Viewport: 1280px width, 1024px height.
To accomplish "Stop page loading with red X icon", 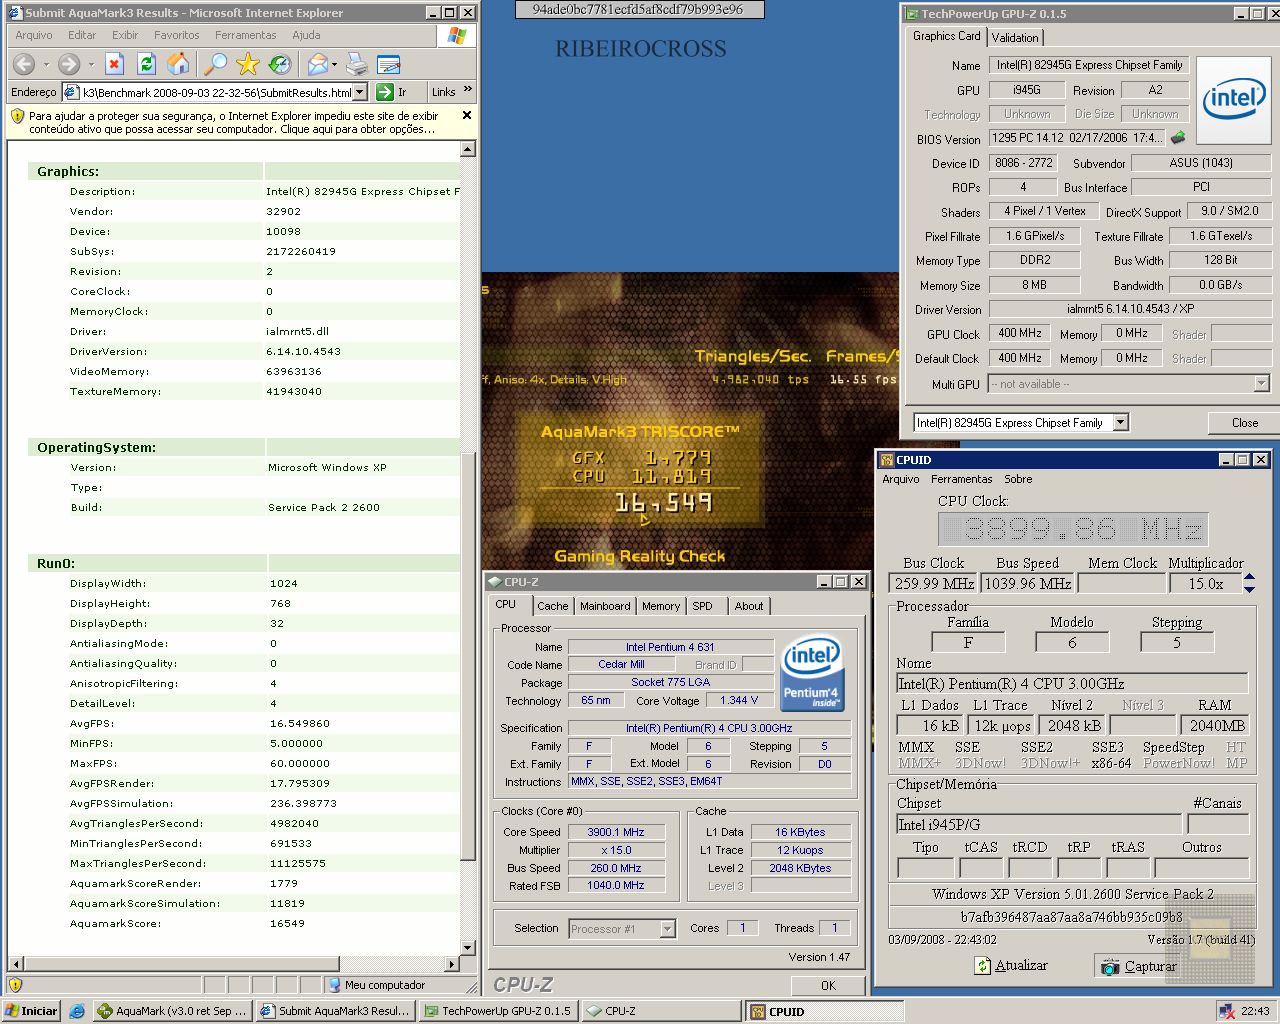I will pyautogui.click(x=114, y=64).
